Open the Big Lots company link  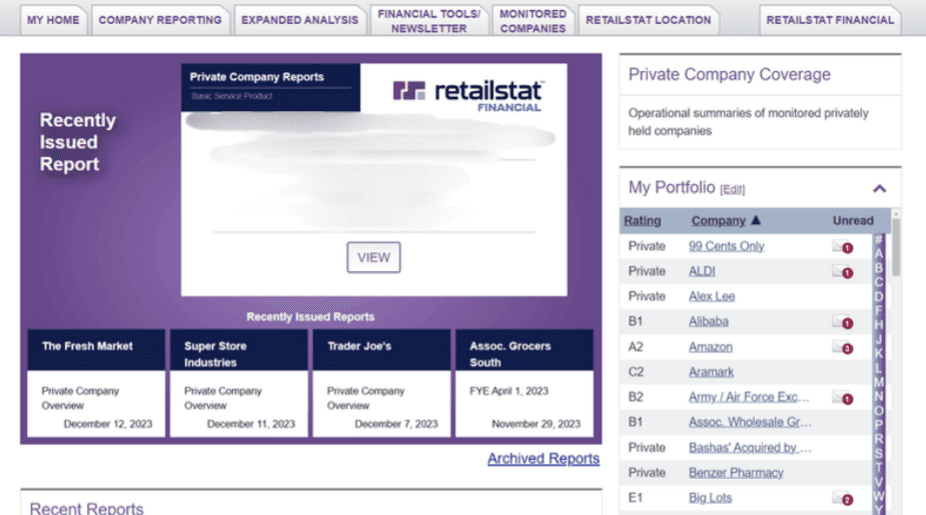pyautogui.click(x=710, y=498)
